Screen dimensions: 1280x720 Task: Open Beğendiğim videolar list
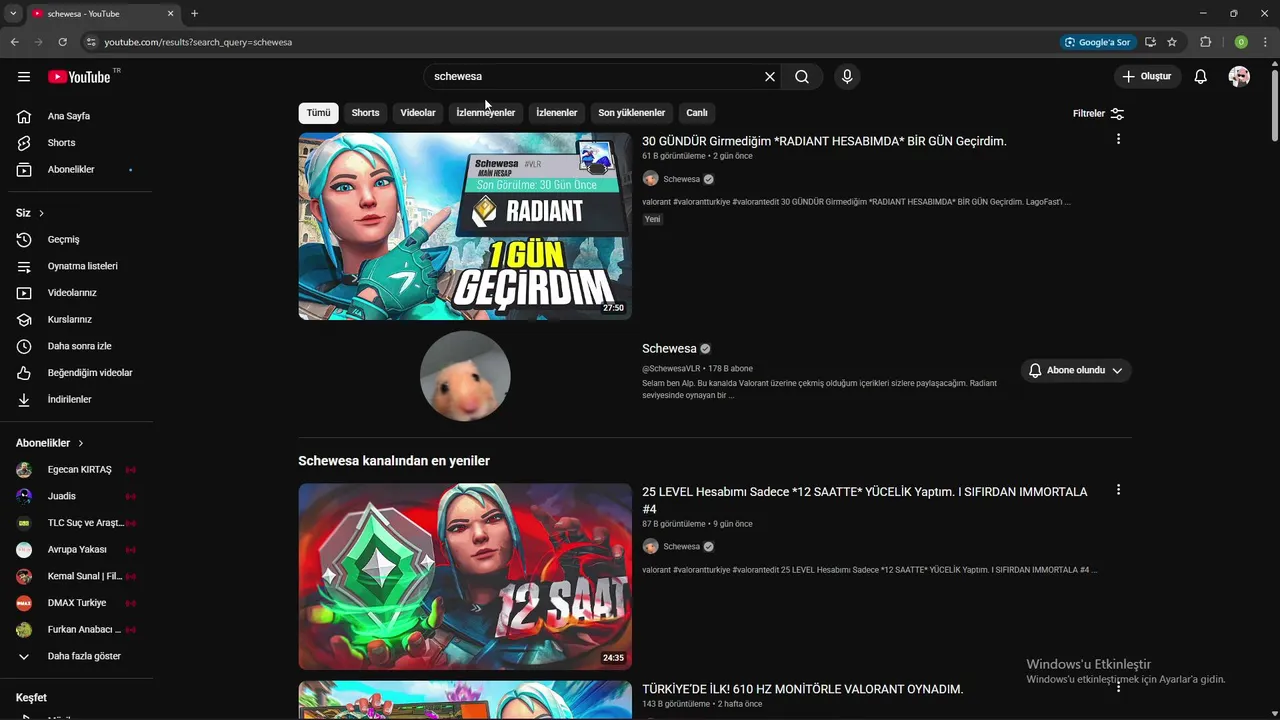click(77, 373)
